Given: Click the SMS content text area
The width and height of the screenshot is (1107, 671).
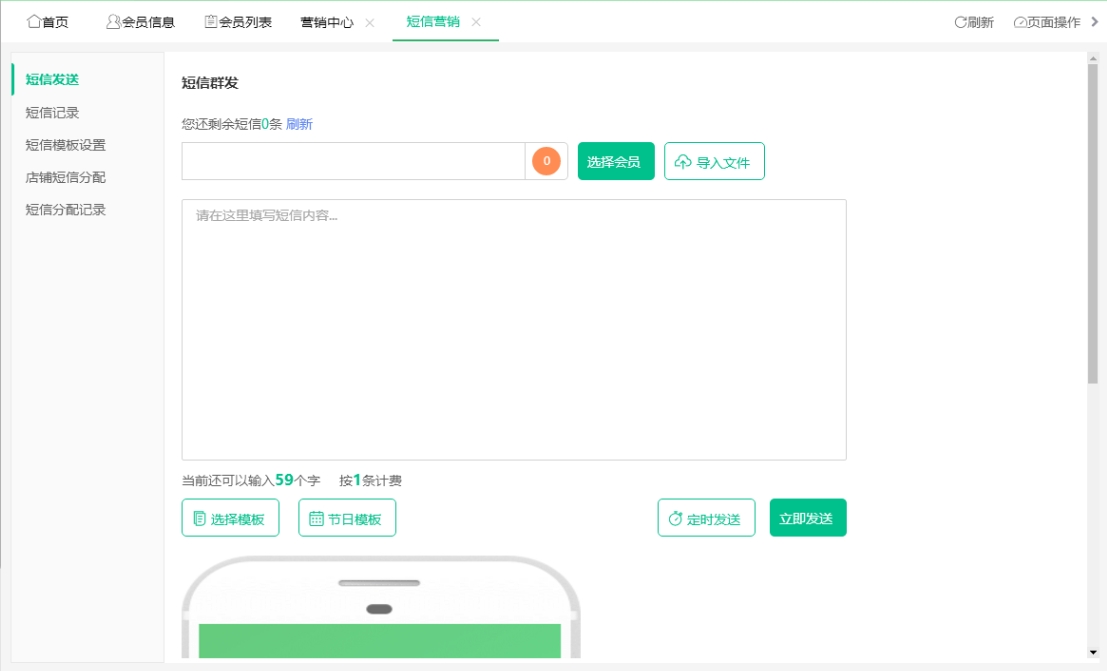Looking at the screenshot, I should 514,330.
